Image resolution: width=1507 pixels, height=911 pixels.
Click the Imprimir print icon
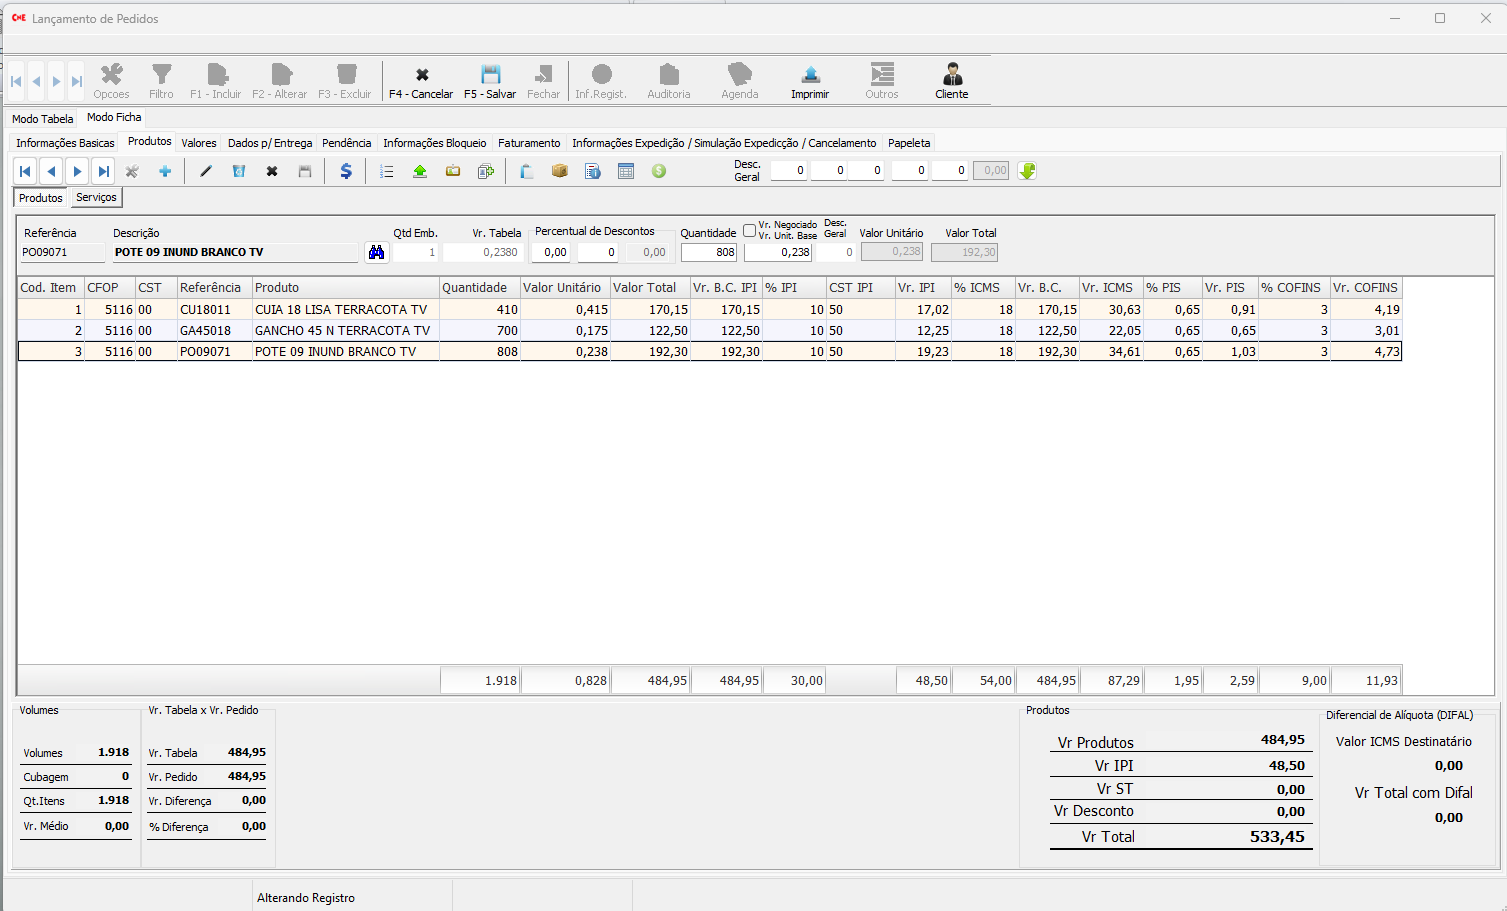pyautogui.click(x=810, y=75)
